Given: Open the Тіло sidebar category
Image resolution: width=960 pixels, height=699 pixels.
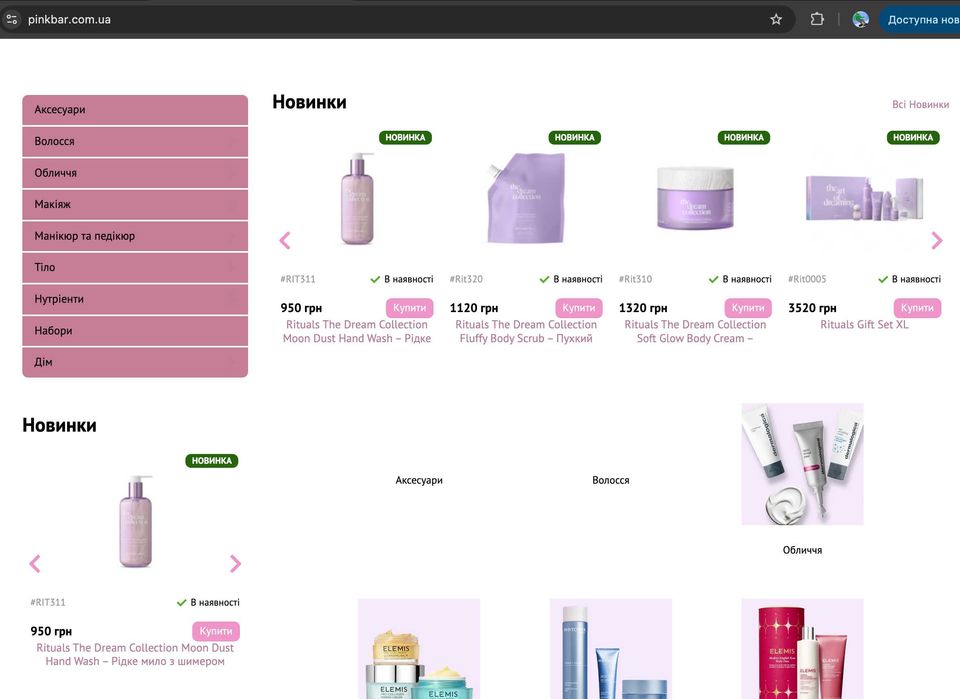Looking at the screenshot, I should [x=135, y=267].
